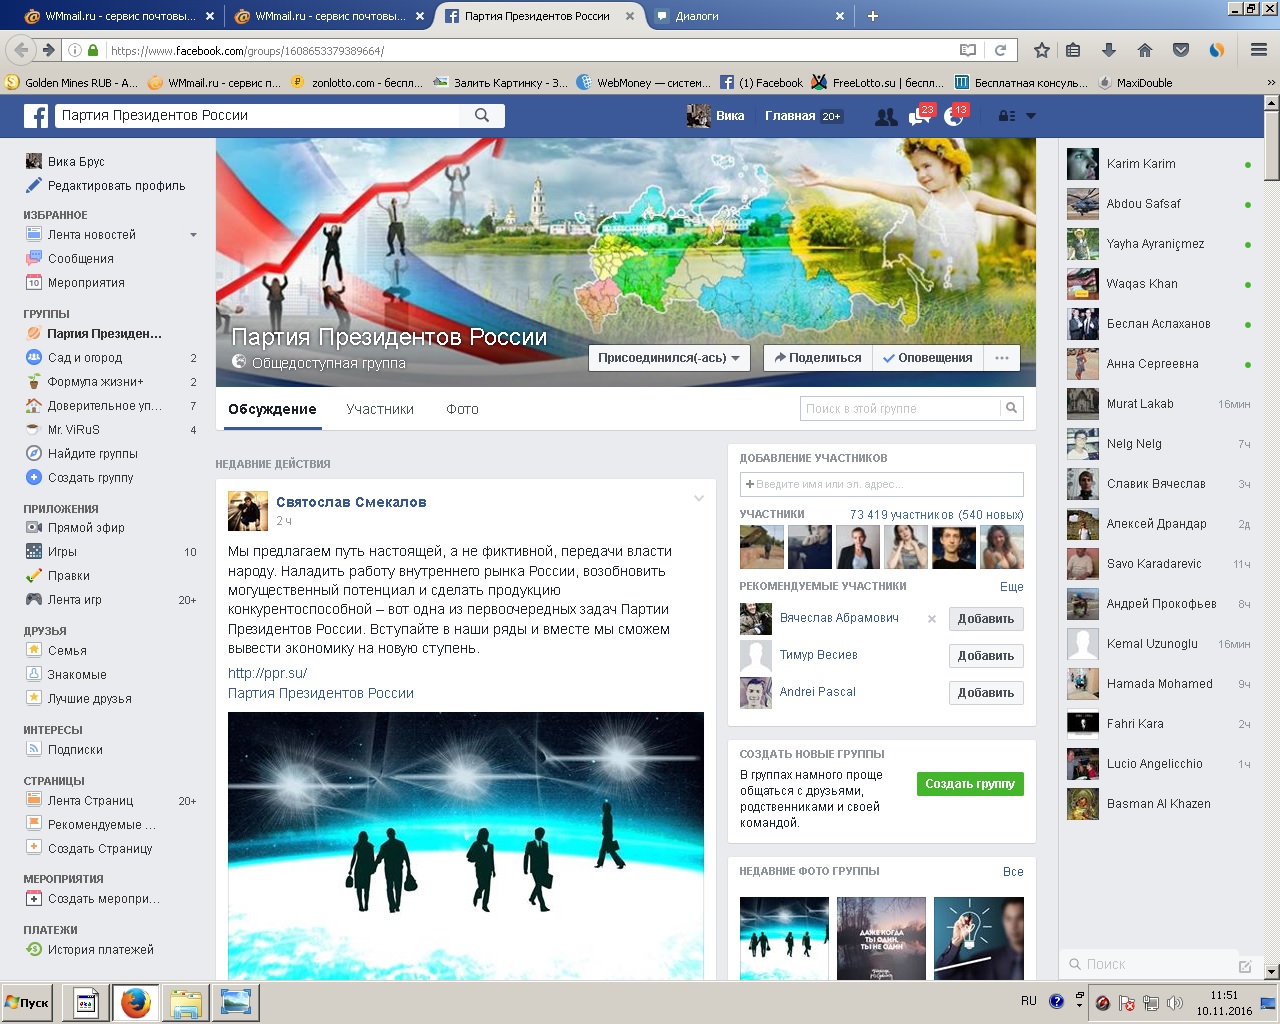Click green Создать группу button

click(970, 784)
